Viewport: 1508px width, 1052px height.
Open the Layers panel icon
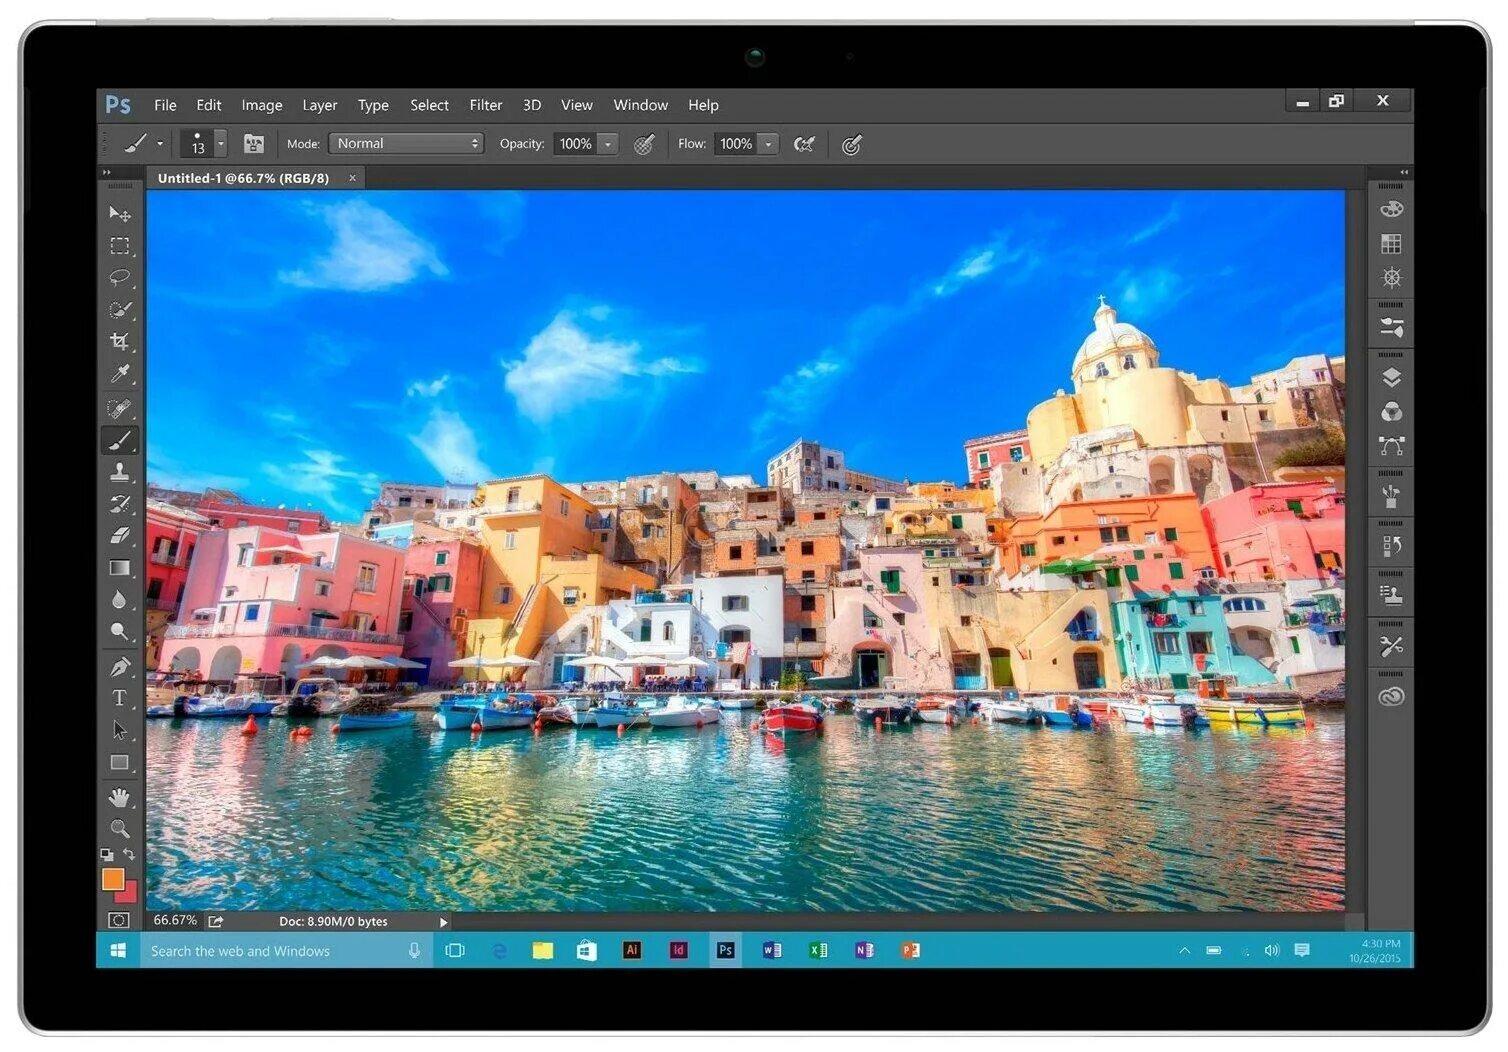(x=1391, y=377)
